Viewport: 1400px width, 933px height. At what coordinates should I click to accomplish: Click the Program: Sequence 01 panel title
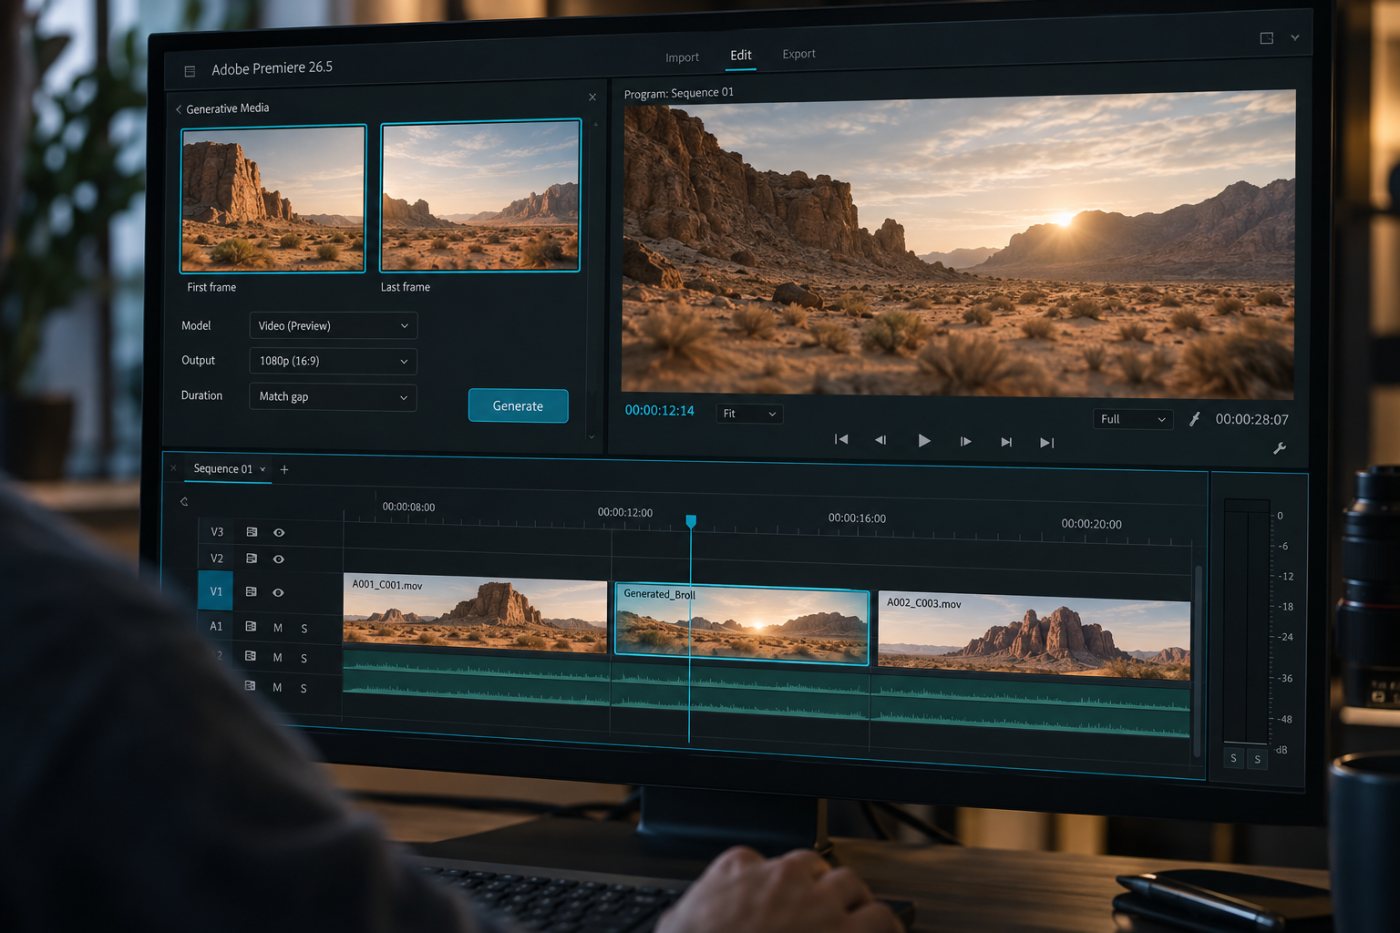point(679,93)
